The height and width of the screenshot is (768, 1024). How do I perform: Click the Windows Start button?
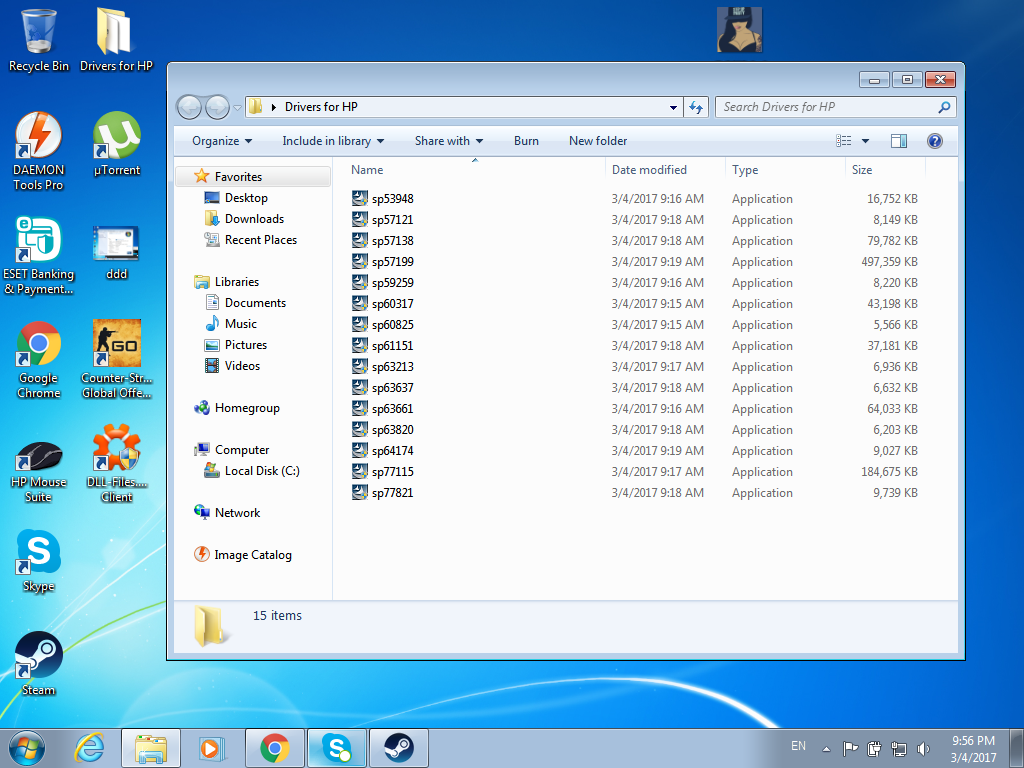tap(27, 748)
